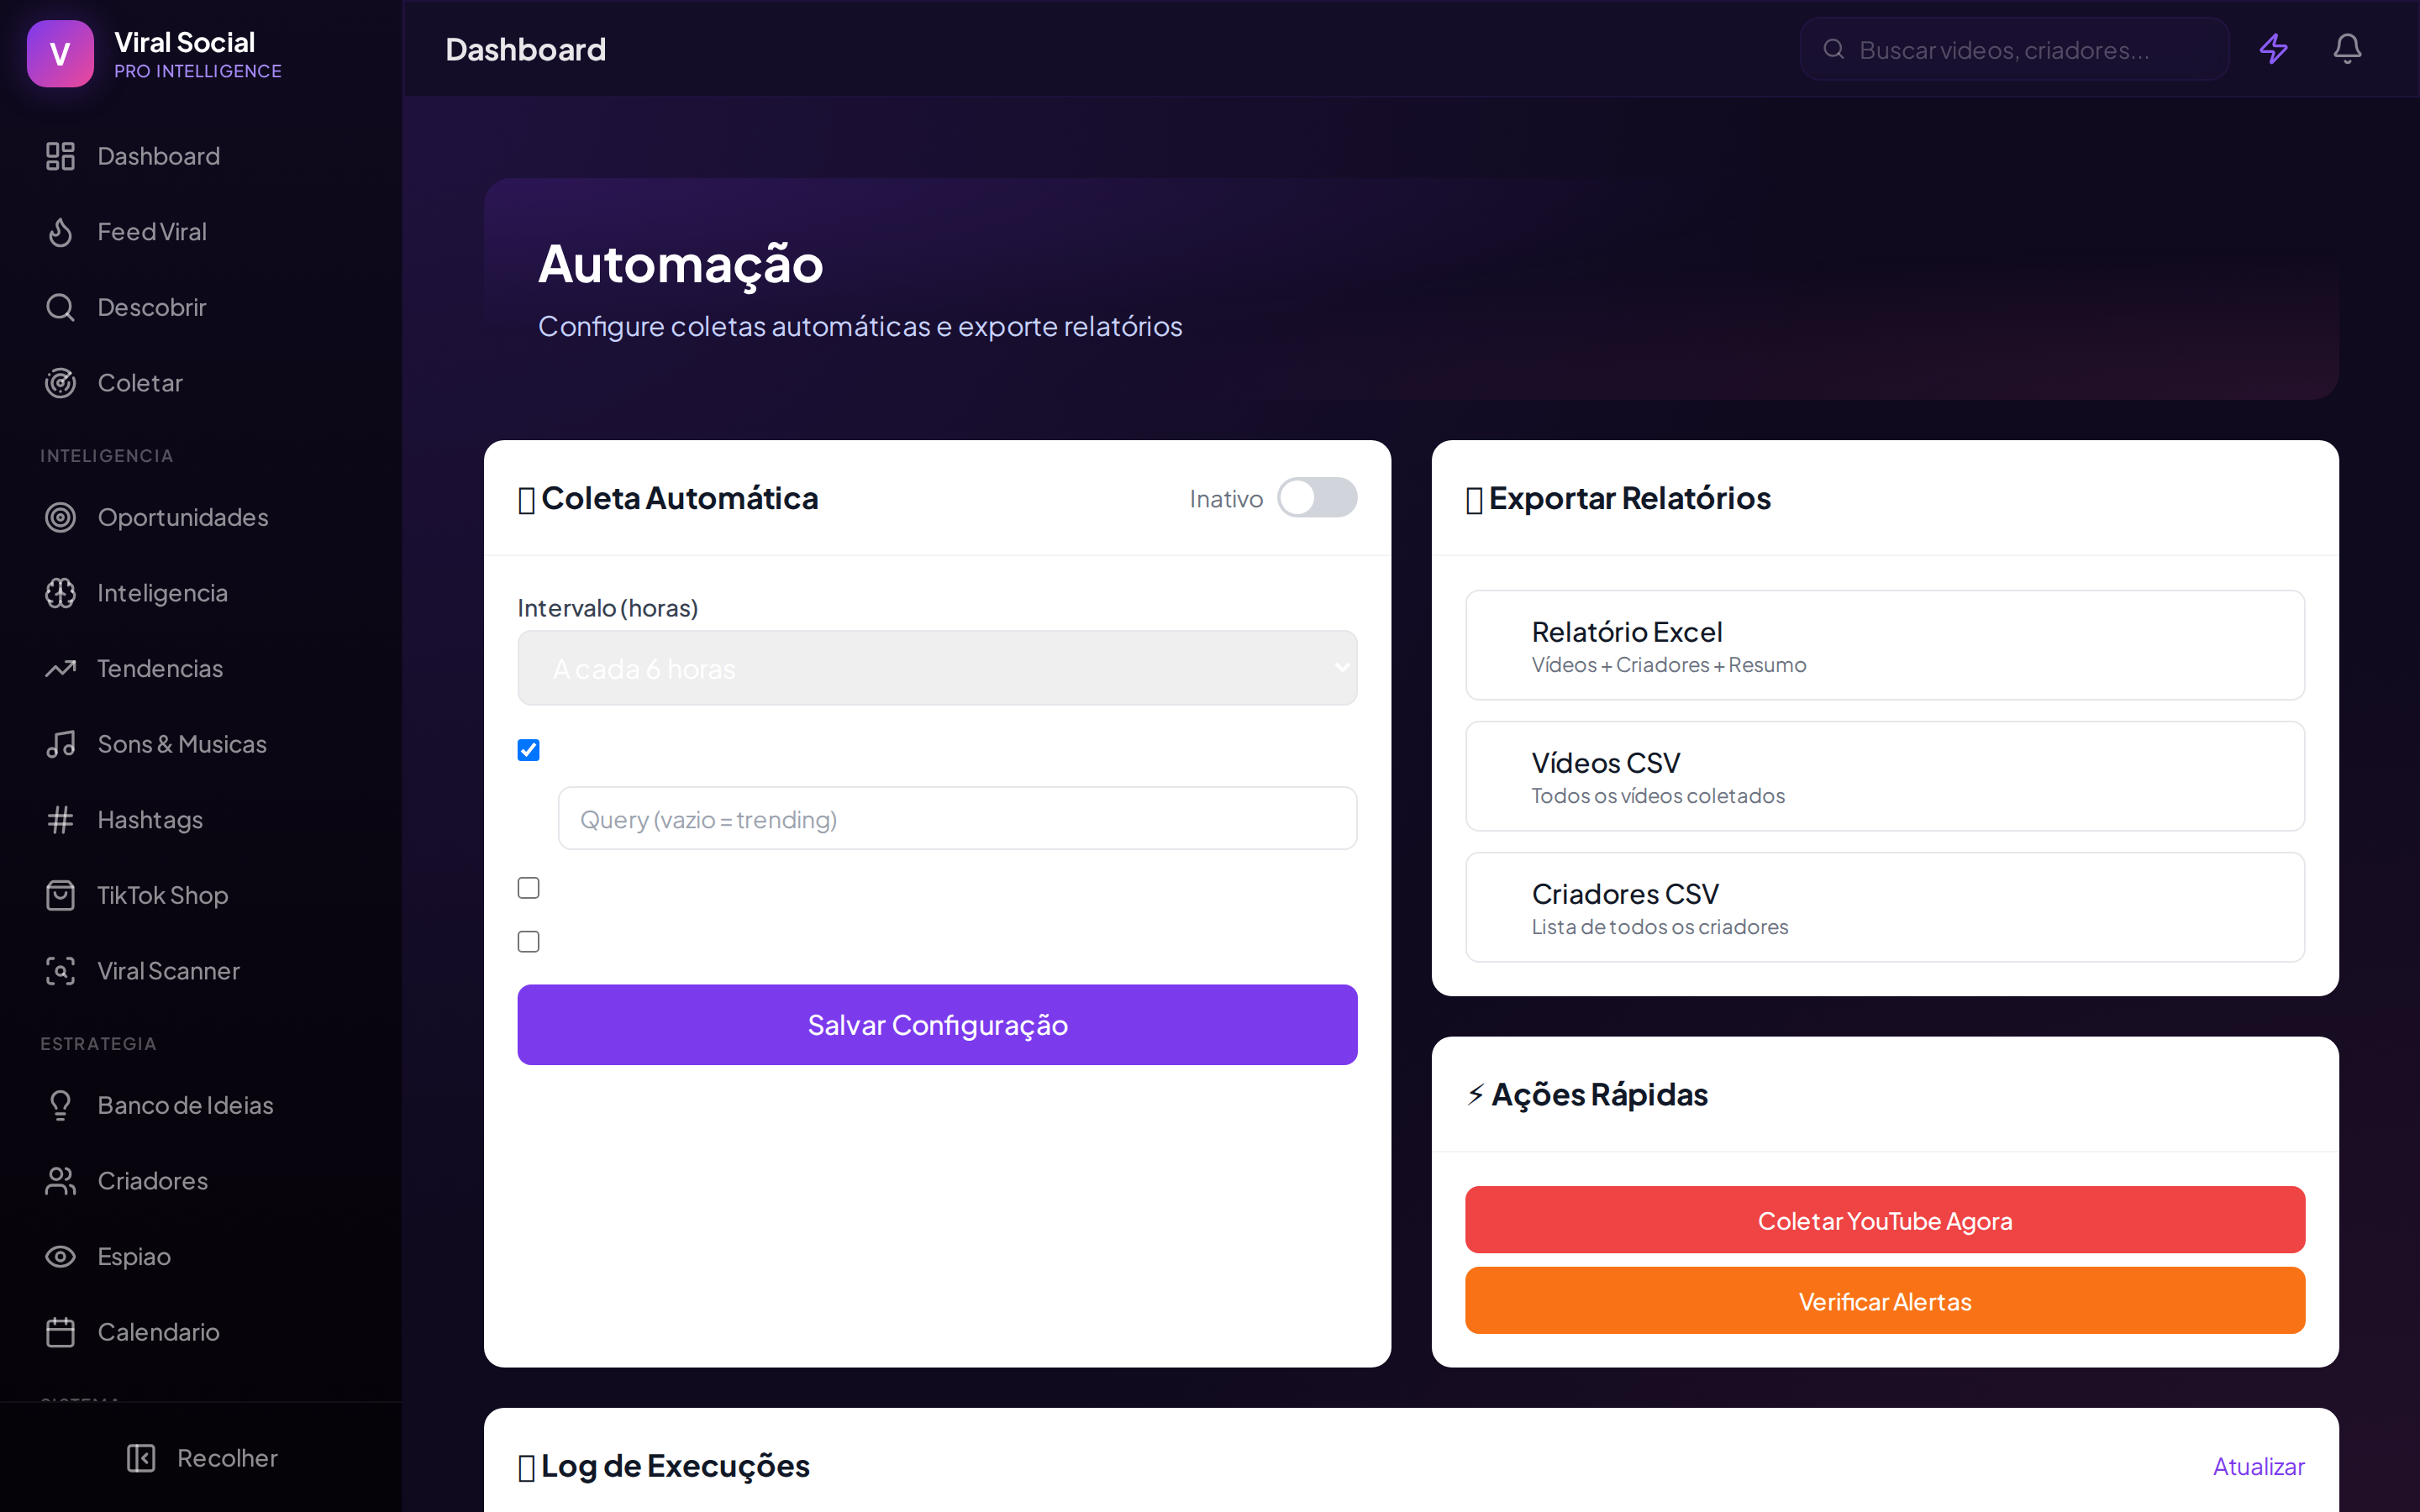This screenshot has height=1512, width=2420.
Task: Click the Salvar Configuração button
Action: (937, 1025)
